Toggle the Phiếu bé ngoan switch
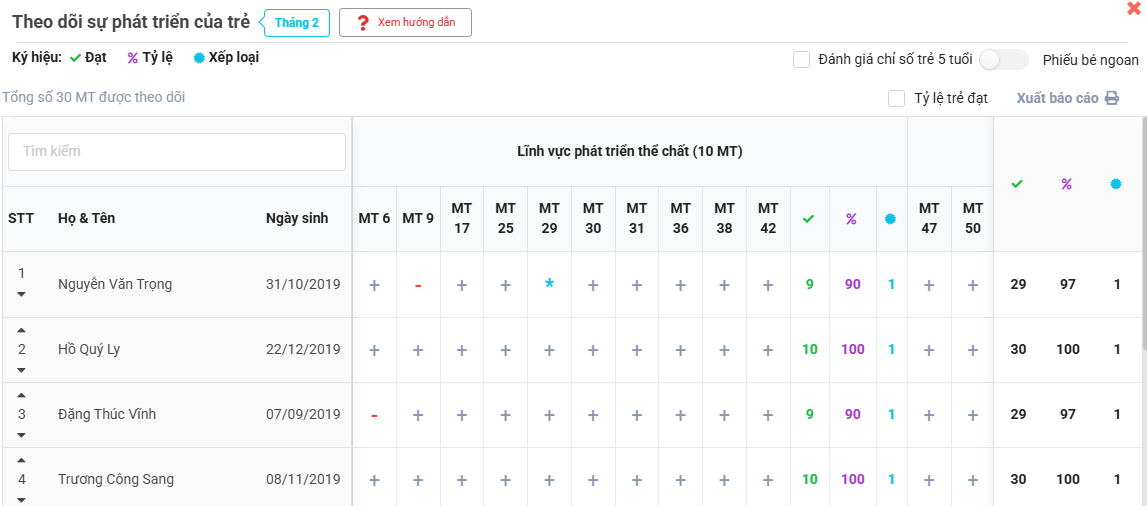The height and width of the screenshot is (506, 1147). coord(1003,59)
